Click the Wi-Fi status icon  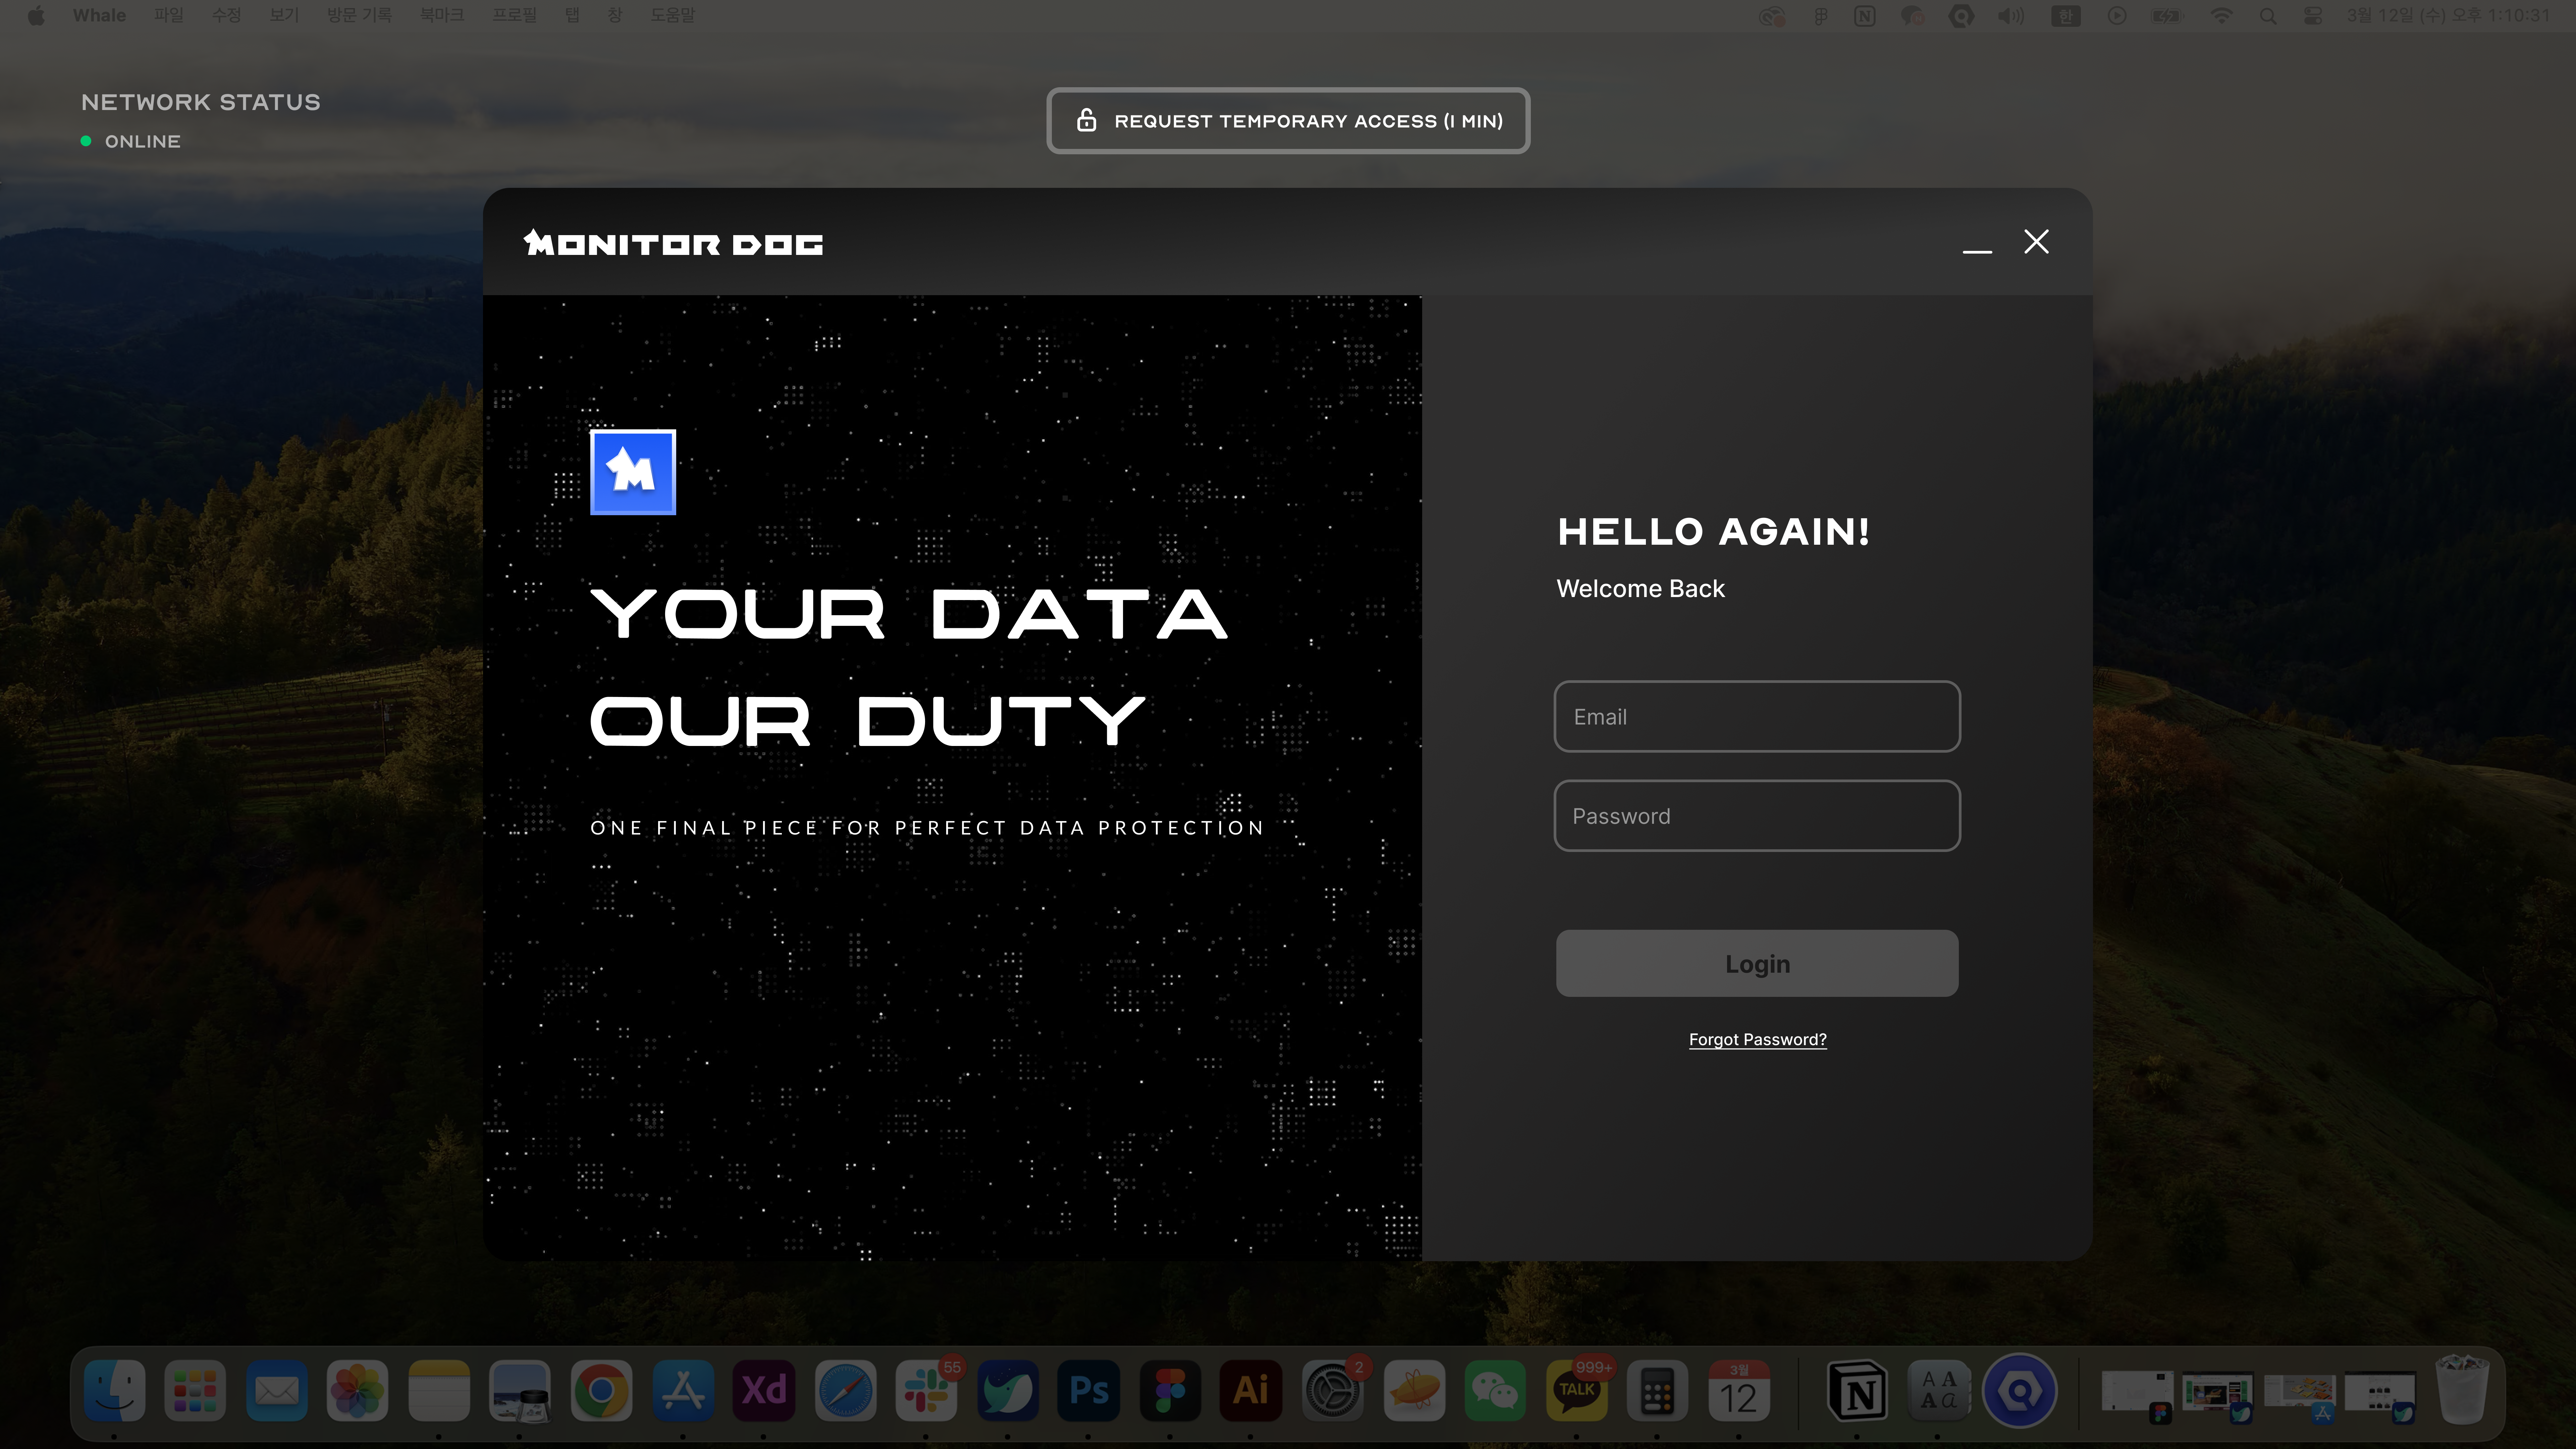[2221, 16]
